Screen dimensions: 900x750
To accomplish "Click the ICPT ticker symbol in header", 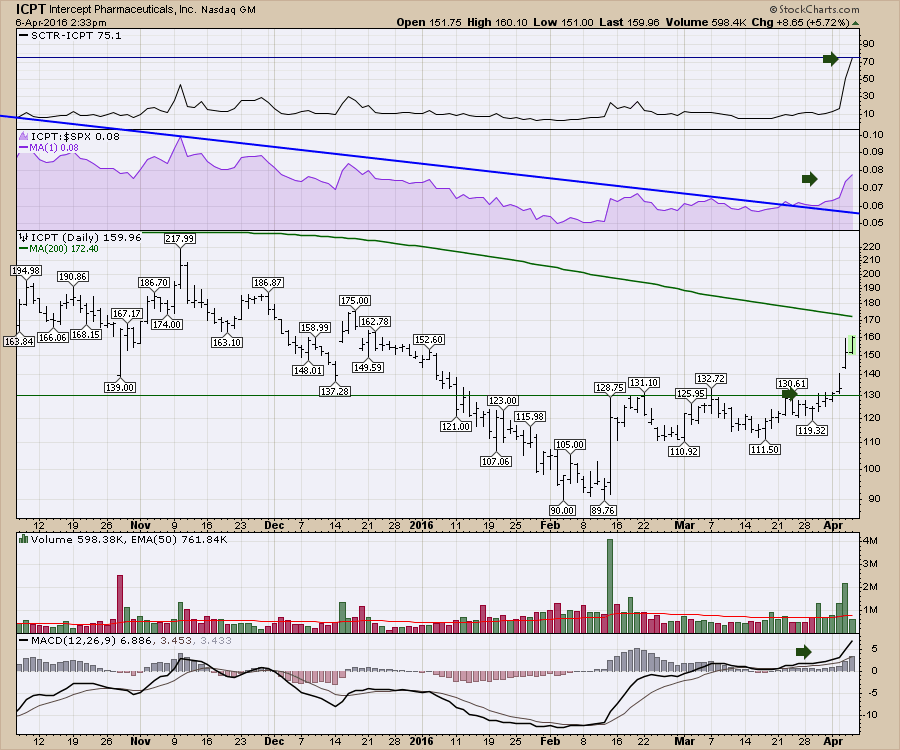I will point(31,9).
